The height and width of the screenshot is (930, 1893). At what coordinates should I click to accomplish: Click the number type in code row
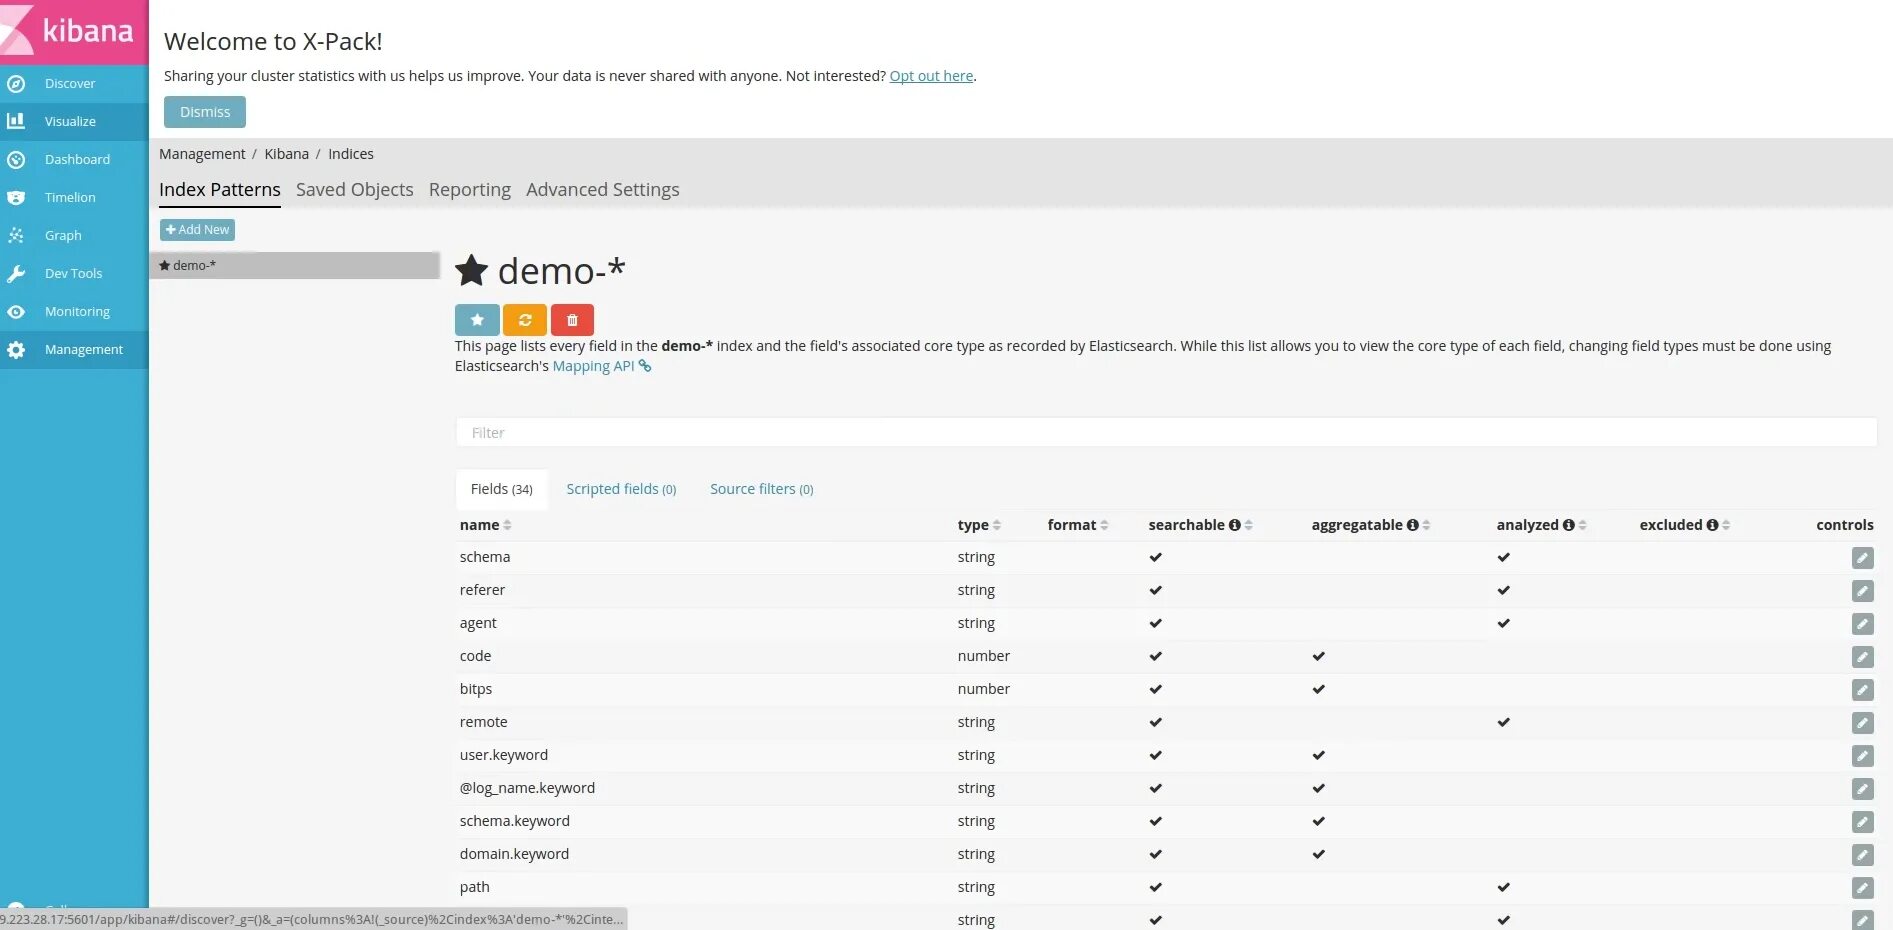tap(984, 656)
